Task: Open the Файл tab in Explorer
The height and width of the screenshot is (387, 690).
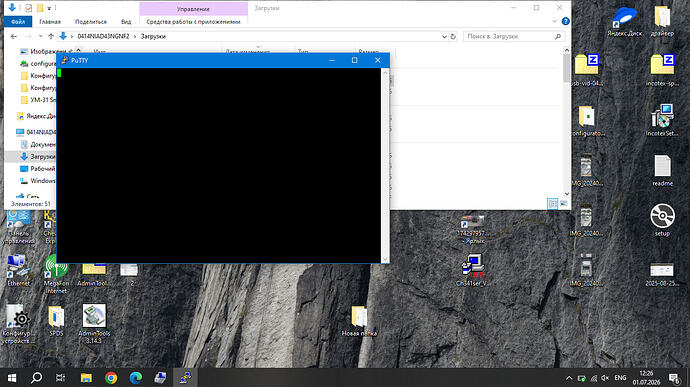Action: (18, 22)
